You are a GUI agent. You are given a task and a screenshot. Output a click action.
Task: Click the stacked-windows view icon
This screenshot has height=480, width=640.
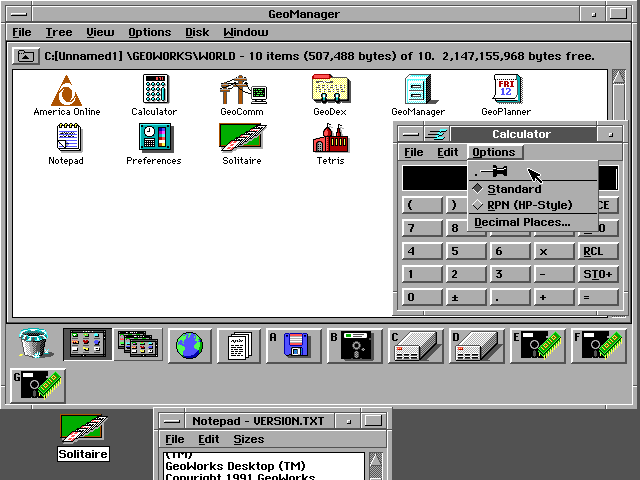(x=138, y=345)
